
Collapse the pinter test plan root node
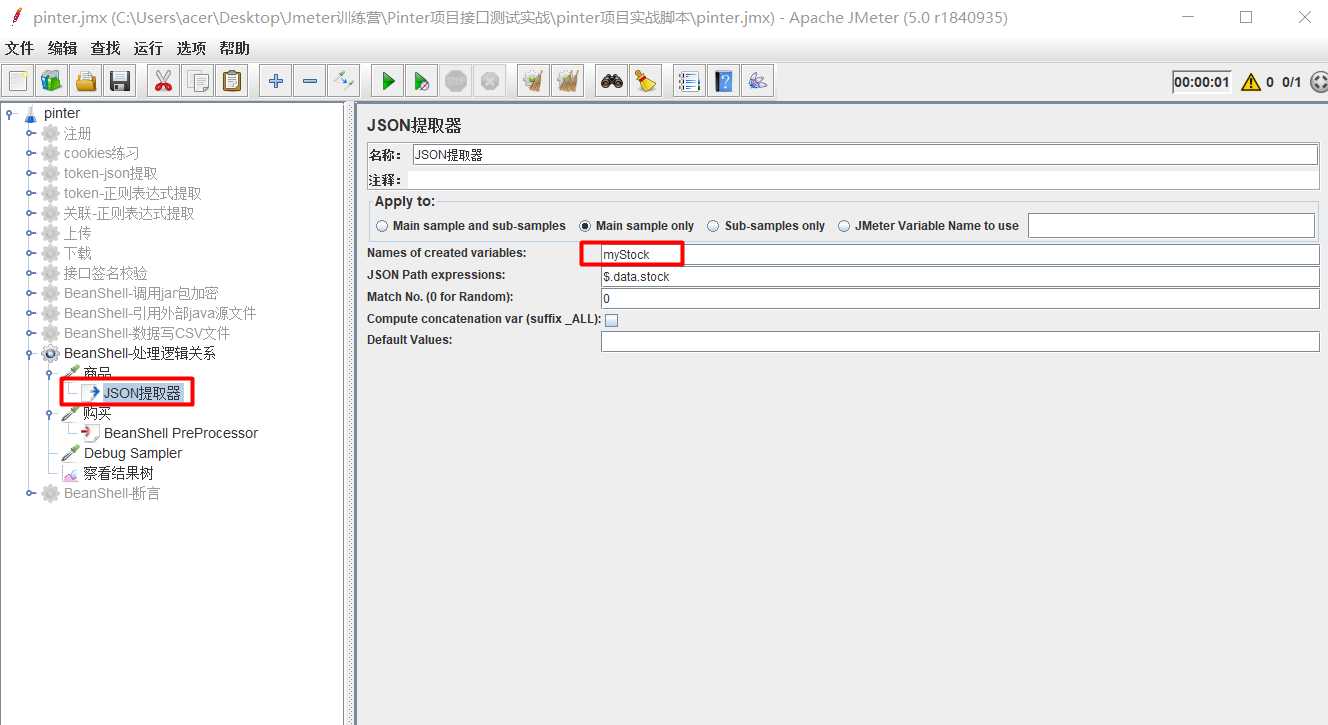[9, 114]
